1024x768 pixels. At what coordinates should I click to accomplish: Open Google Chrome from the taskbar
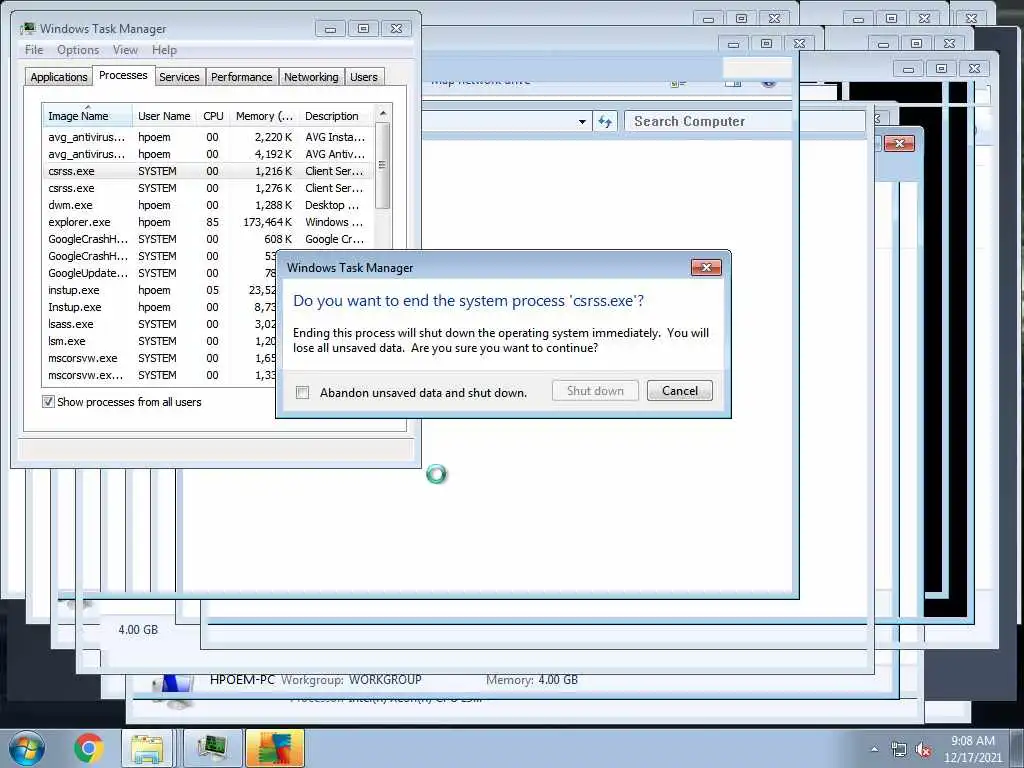click(x=89, y=748)
